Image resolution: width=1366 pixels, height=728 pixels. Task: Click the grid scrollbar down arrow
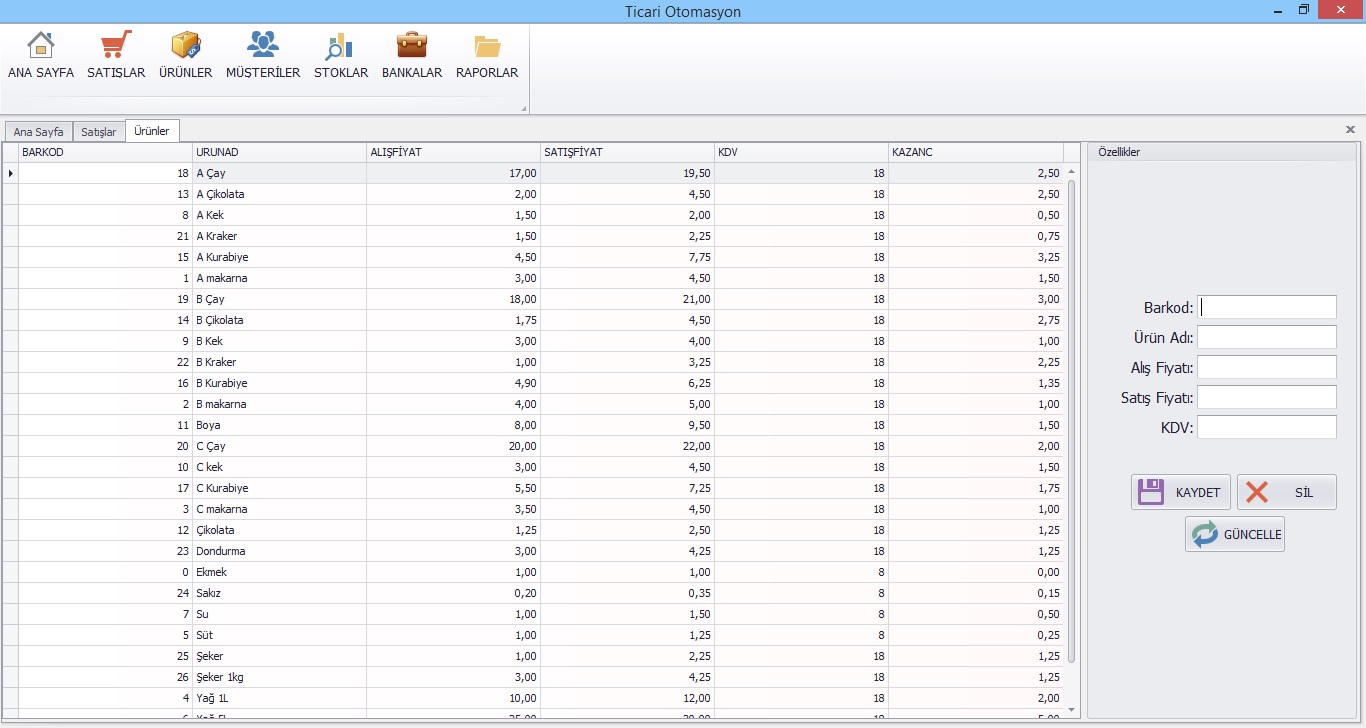(1072, 709)
